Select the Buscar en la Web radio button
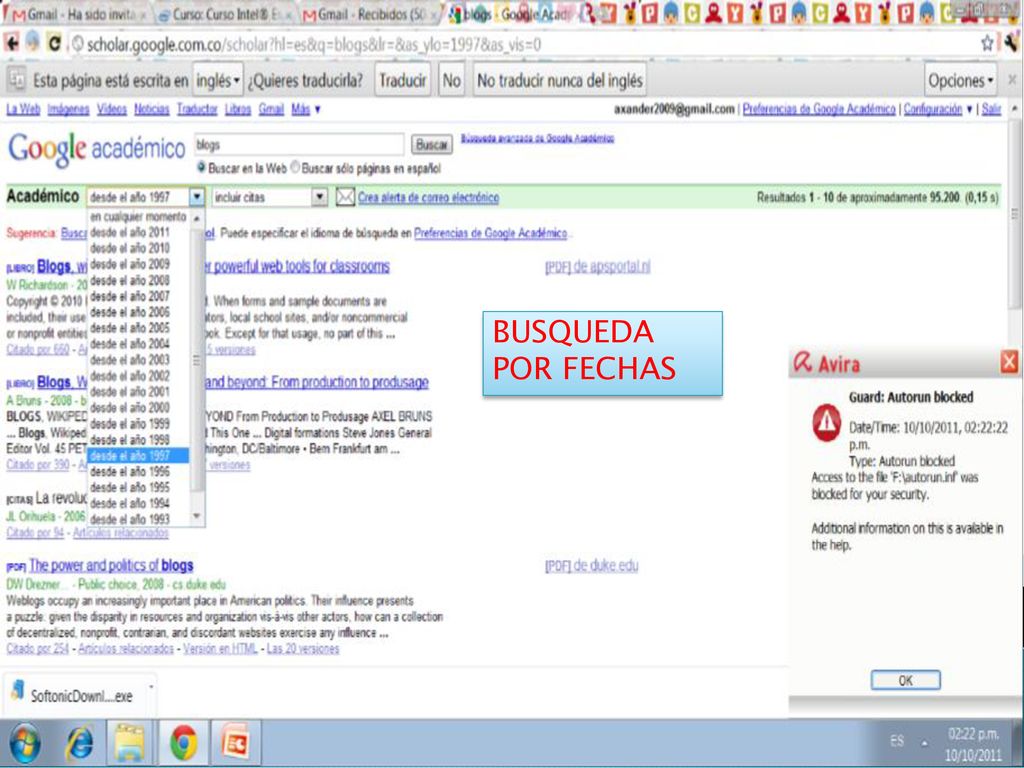Screen dimensions: 1024x768 click(201, 168)
